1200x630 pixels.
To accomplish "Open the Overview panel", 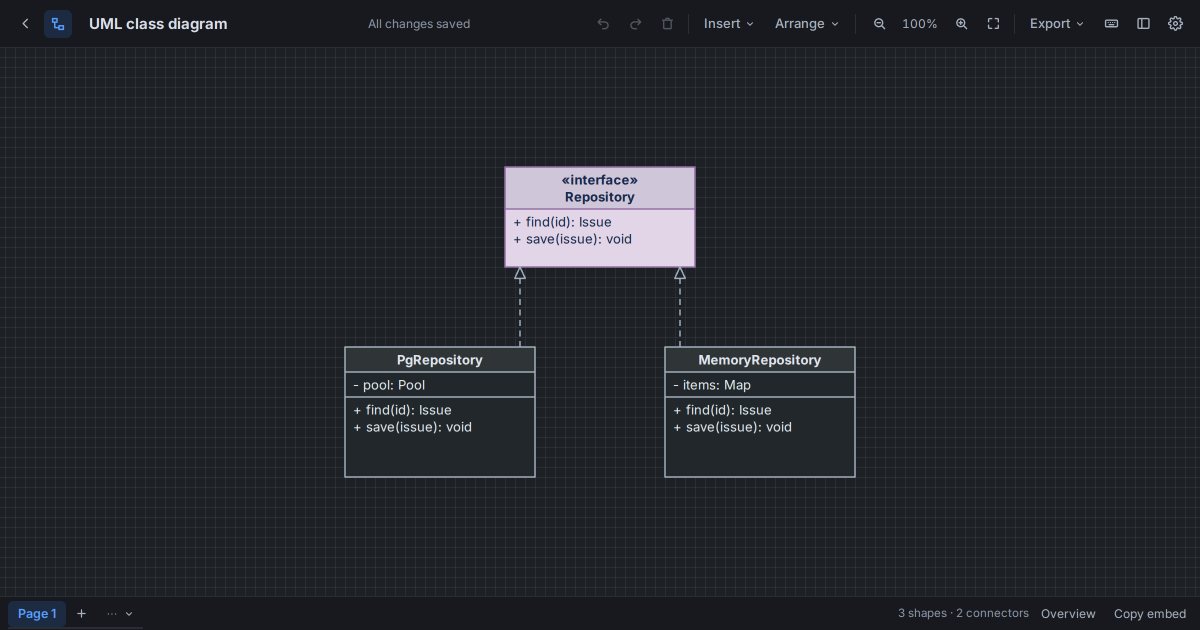I will 1068,614.
